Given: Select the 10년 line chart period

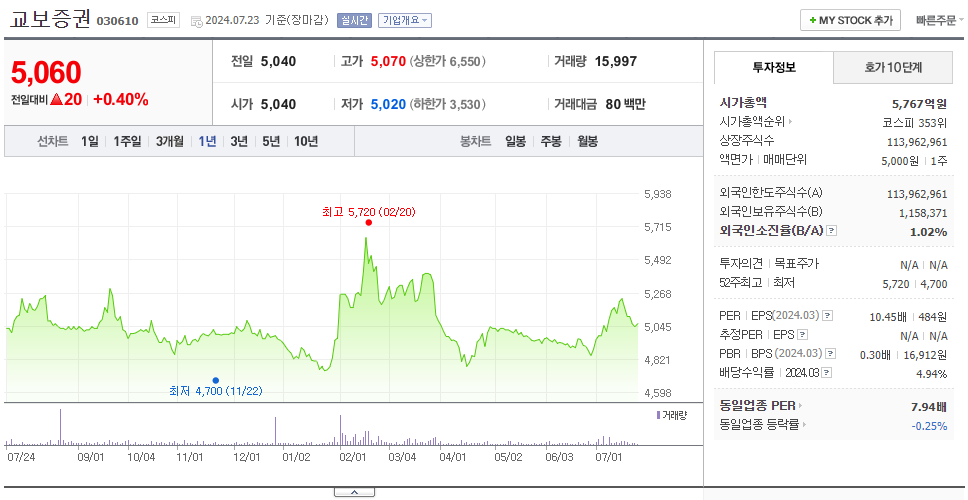Looking at the screenshot, I should 306,141.
